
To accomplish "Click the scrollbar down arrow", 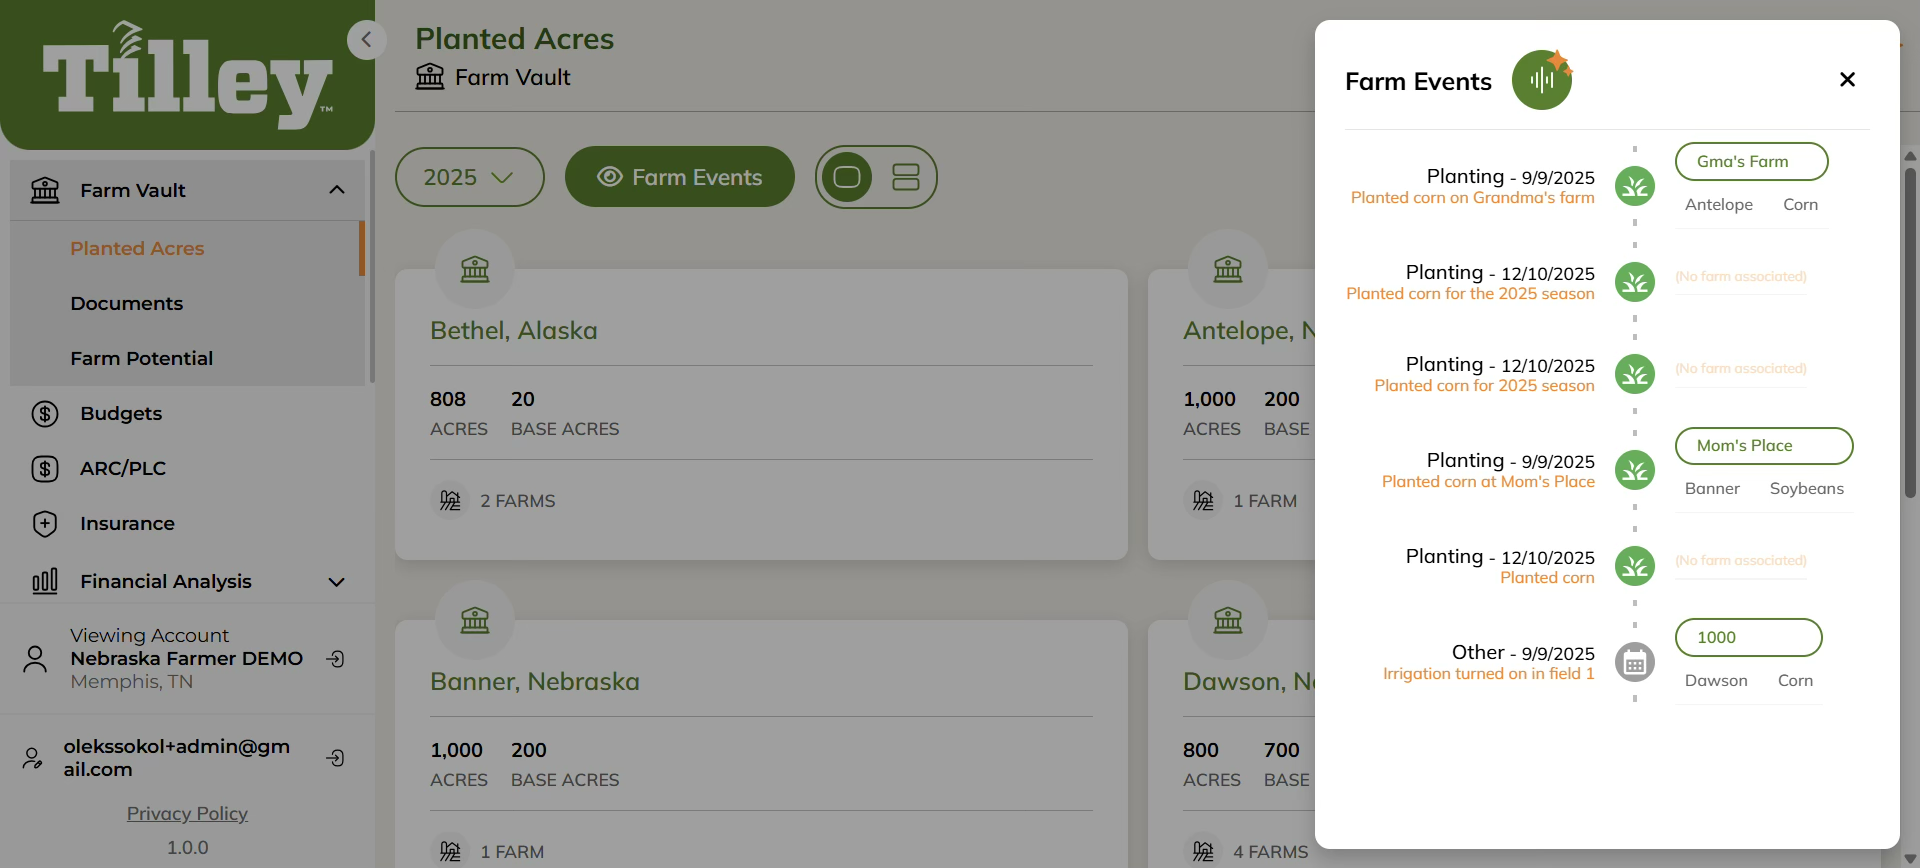I will 1910,859.
